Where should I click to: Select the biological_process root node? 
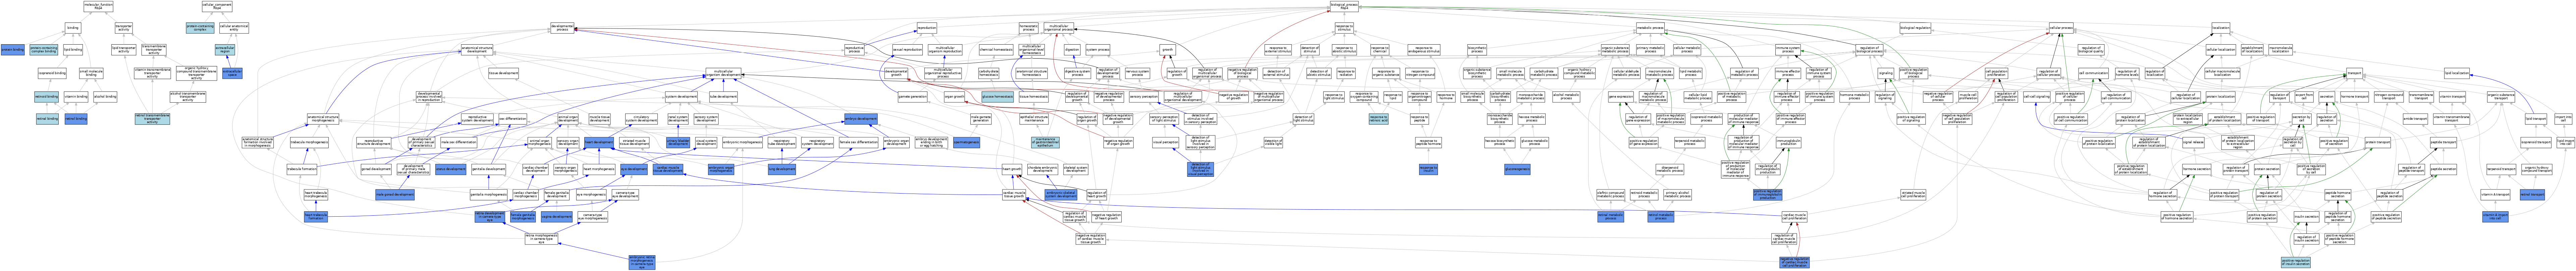point(1344,6)
